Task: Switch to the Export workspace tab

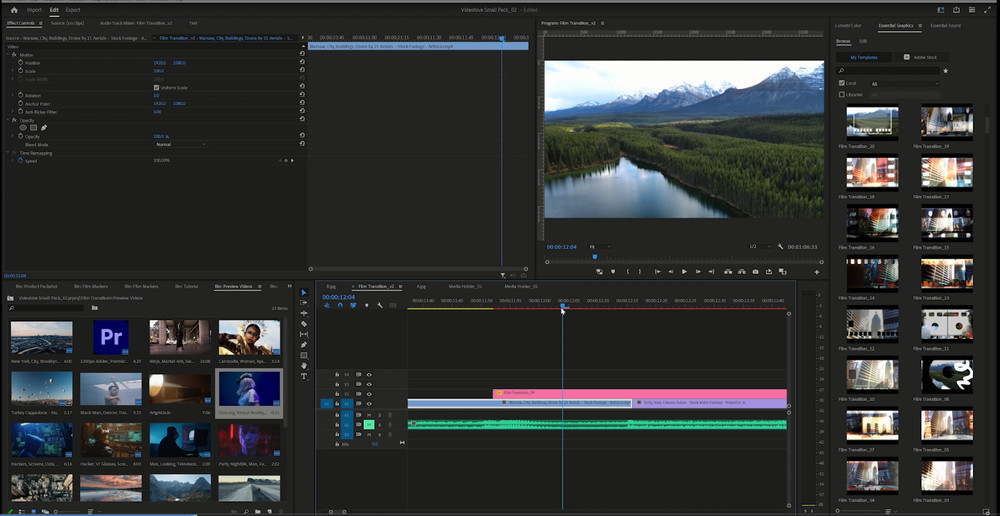Action: 73,10
